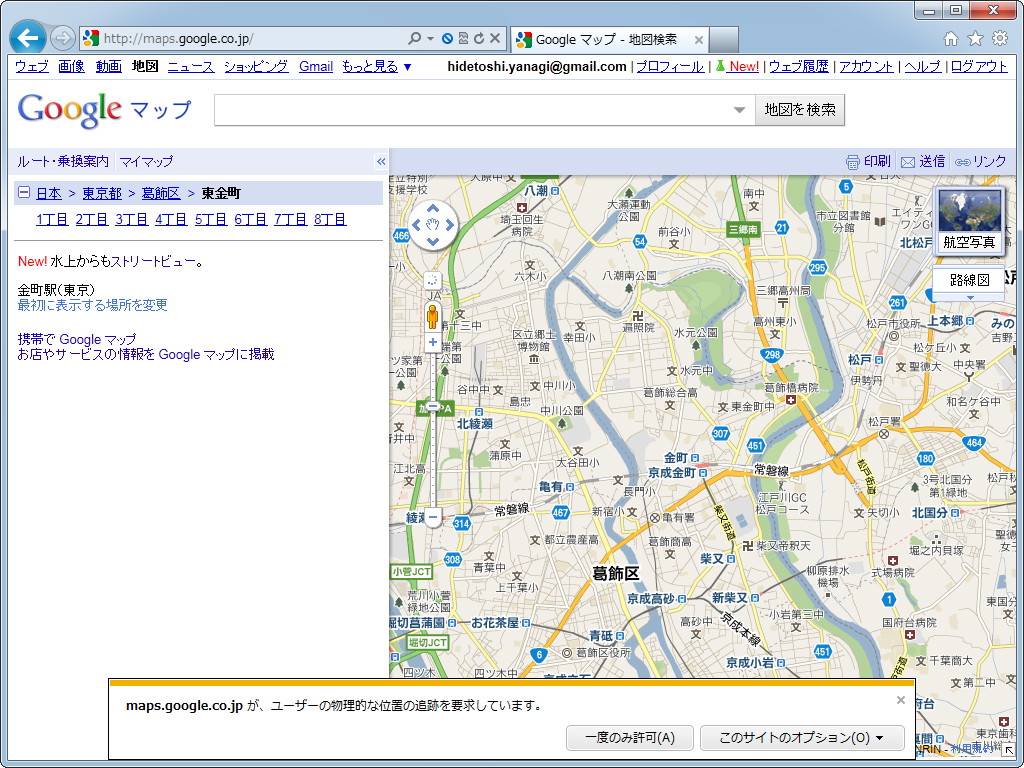Click the print 印刷 link
1024x768 pixels.
tap(868, 161)
